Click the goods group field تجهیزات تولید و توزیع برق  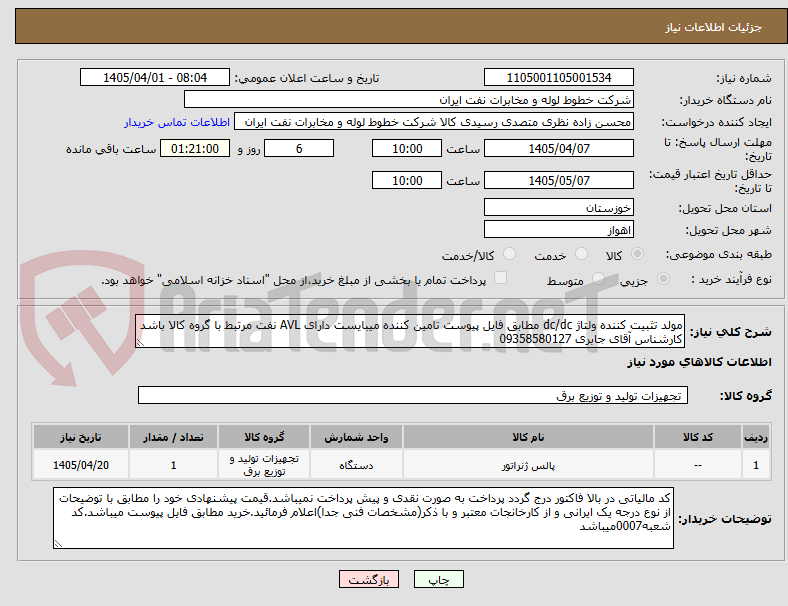pyautogui.click(x=413, y=395)
